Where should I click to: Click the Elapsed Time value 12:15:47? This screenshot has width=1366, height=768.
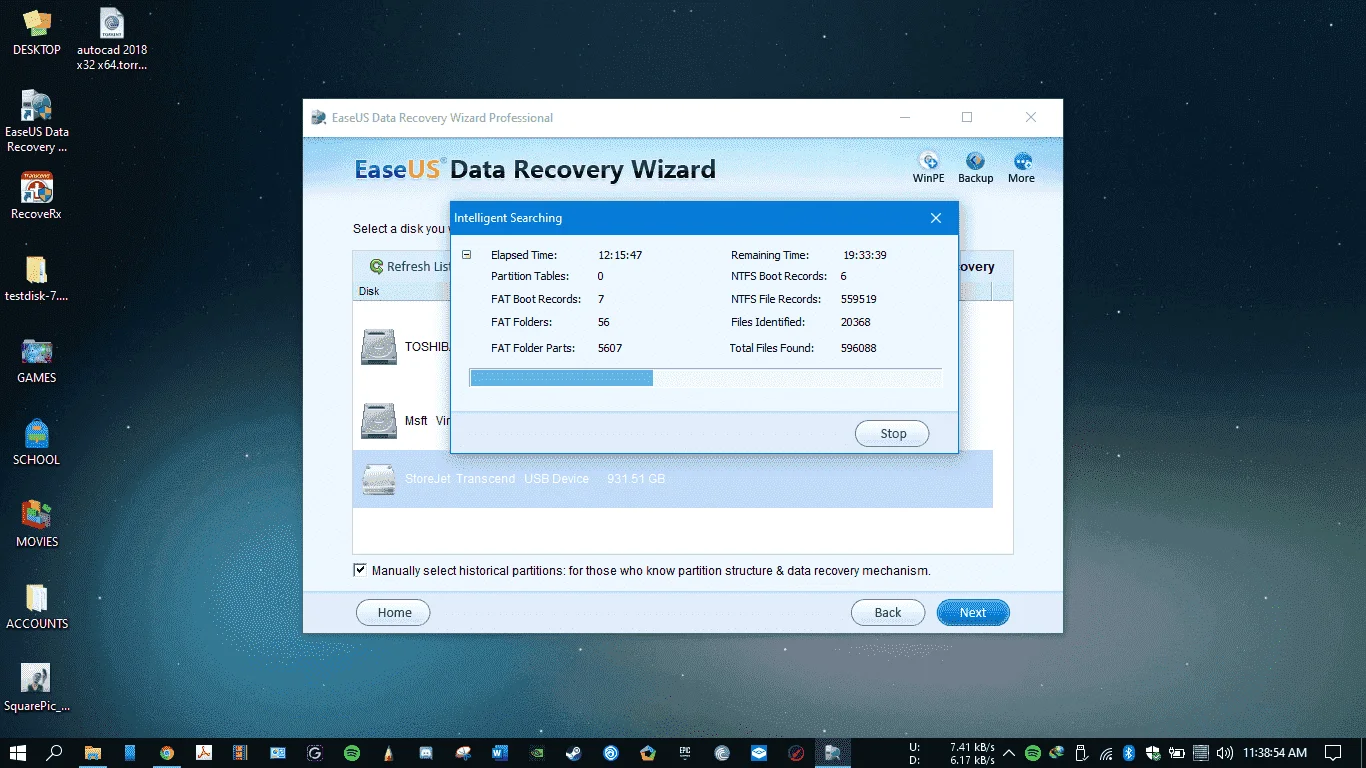point(620,255)
